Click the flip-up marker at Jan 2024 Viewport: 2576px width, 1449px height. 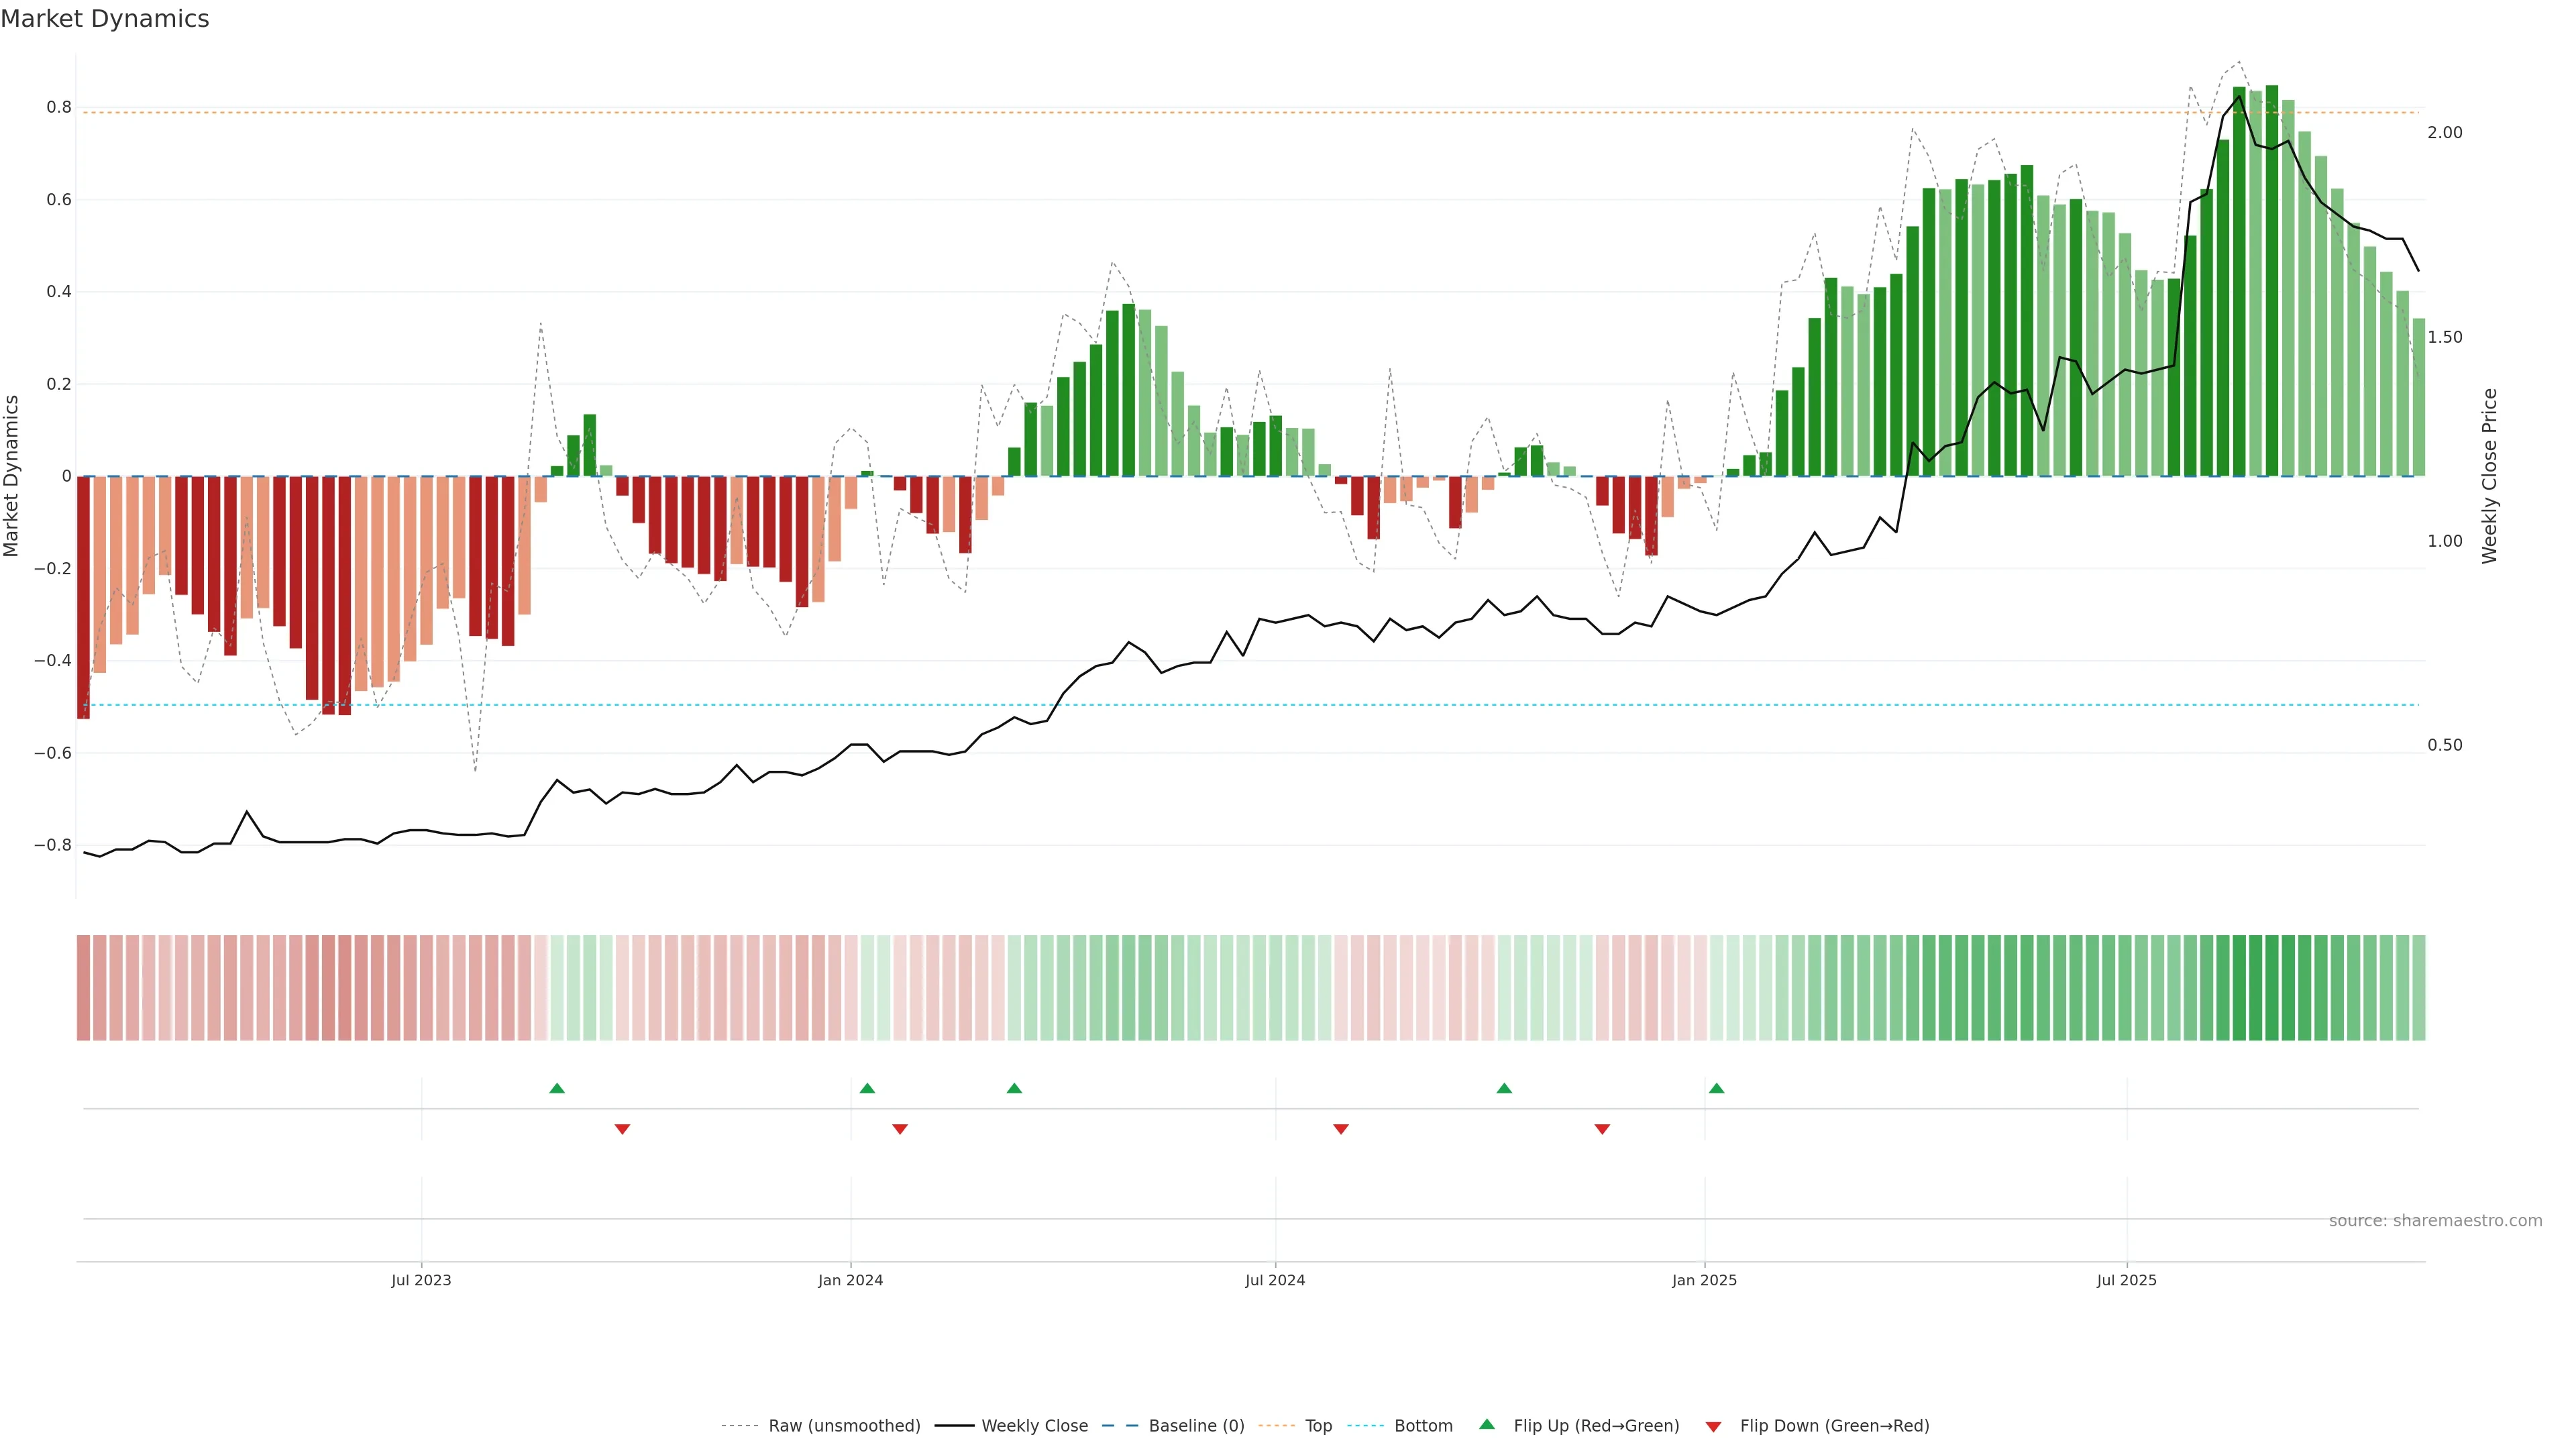(x=867, y=1088)
